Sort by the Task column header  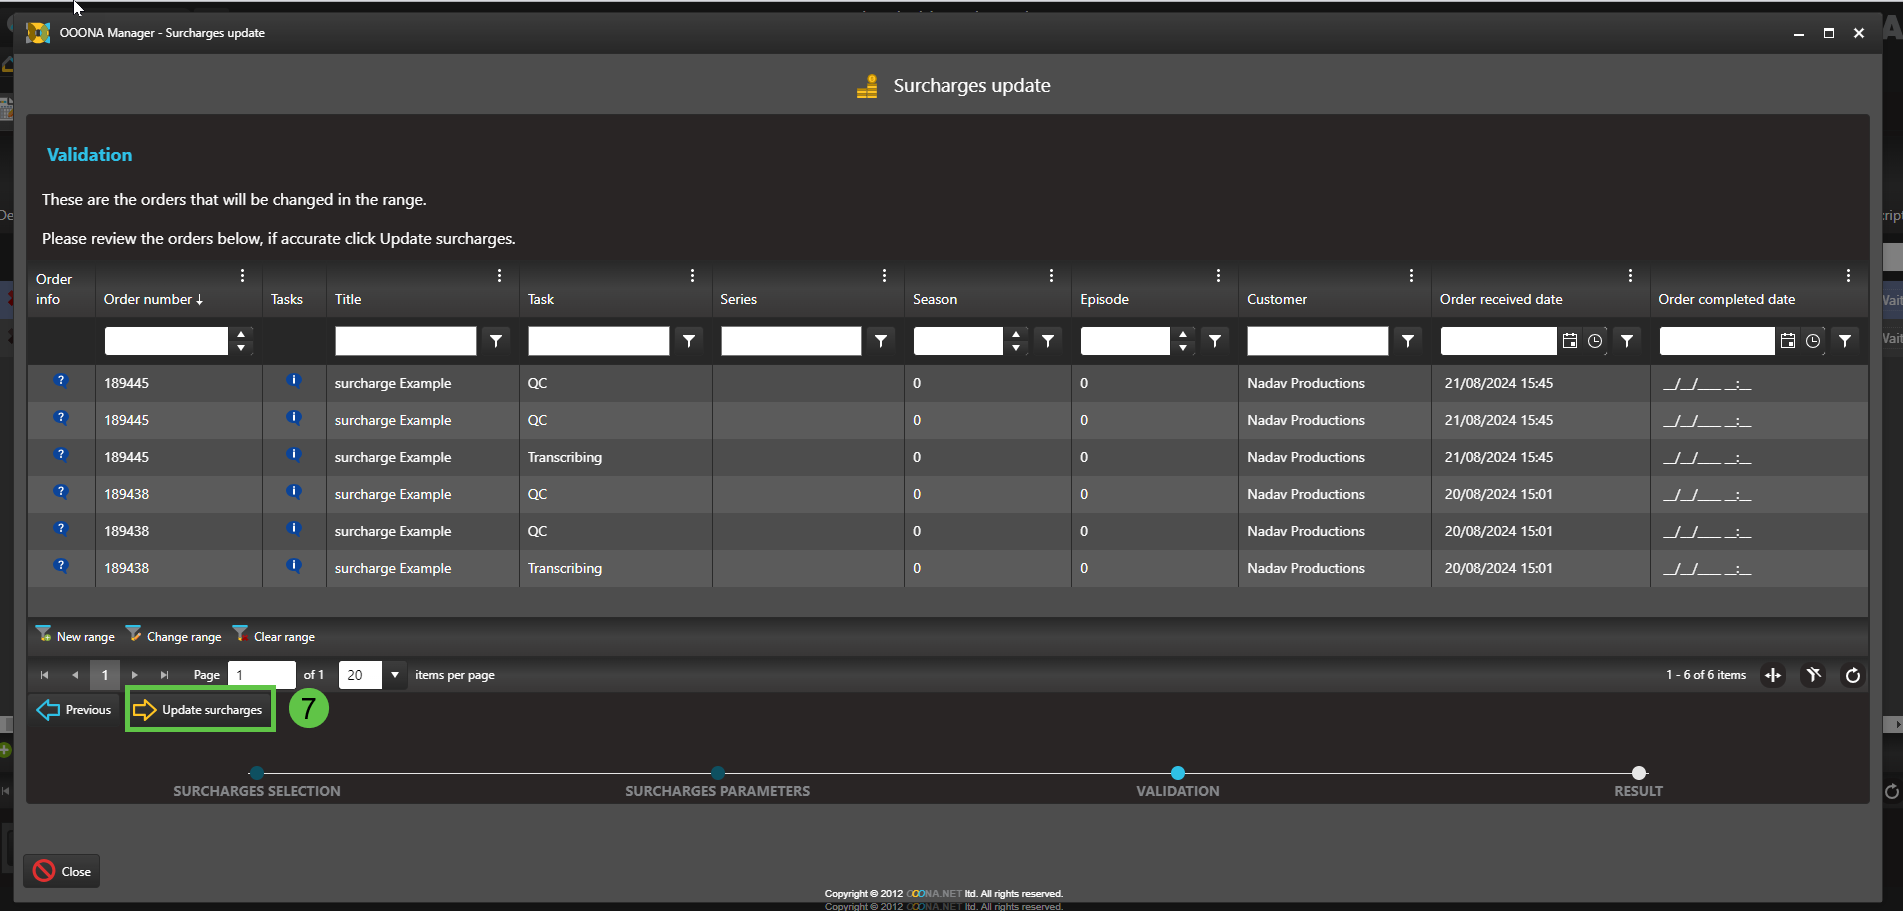[x=541, y=299]
